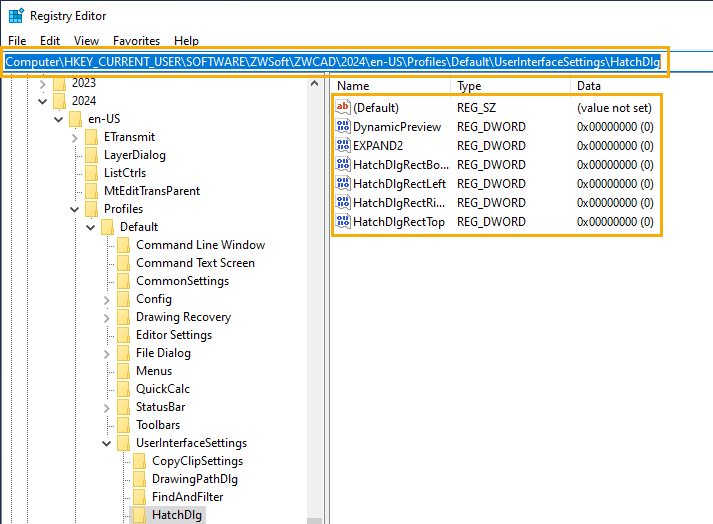Expand the StatusBar key
The width and height of the screenshot is (713, 524).
pos(106,408)
